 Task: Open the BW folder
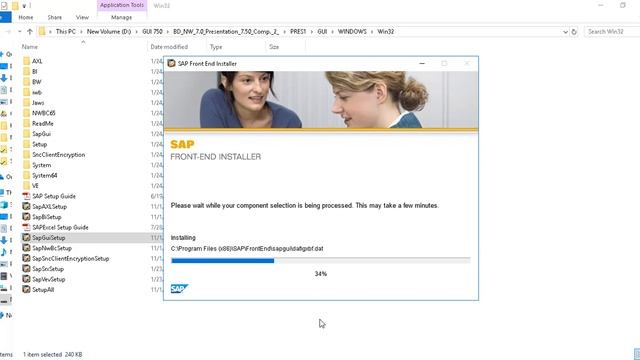pos(36,82)
